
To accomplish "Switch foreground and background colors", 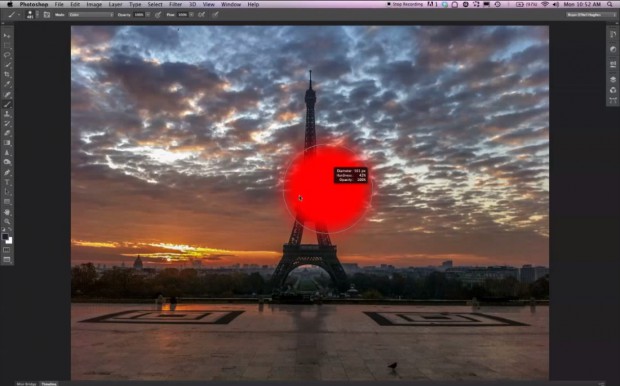I will click(10, 229).
